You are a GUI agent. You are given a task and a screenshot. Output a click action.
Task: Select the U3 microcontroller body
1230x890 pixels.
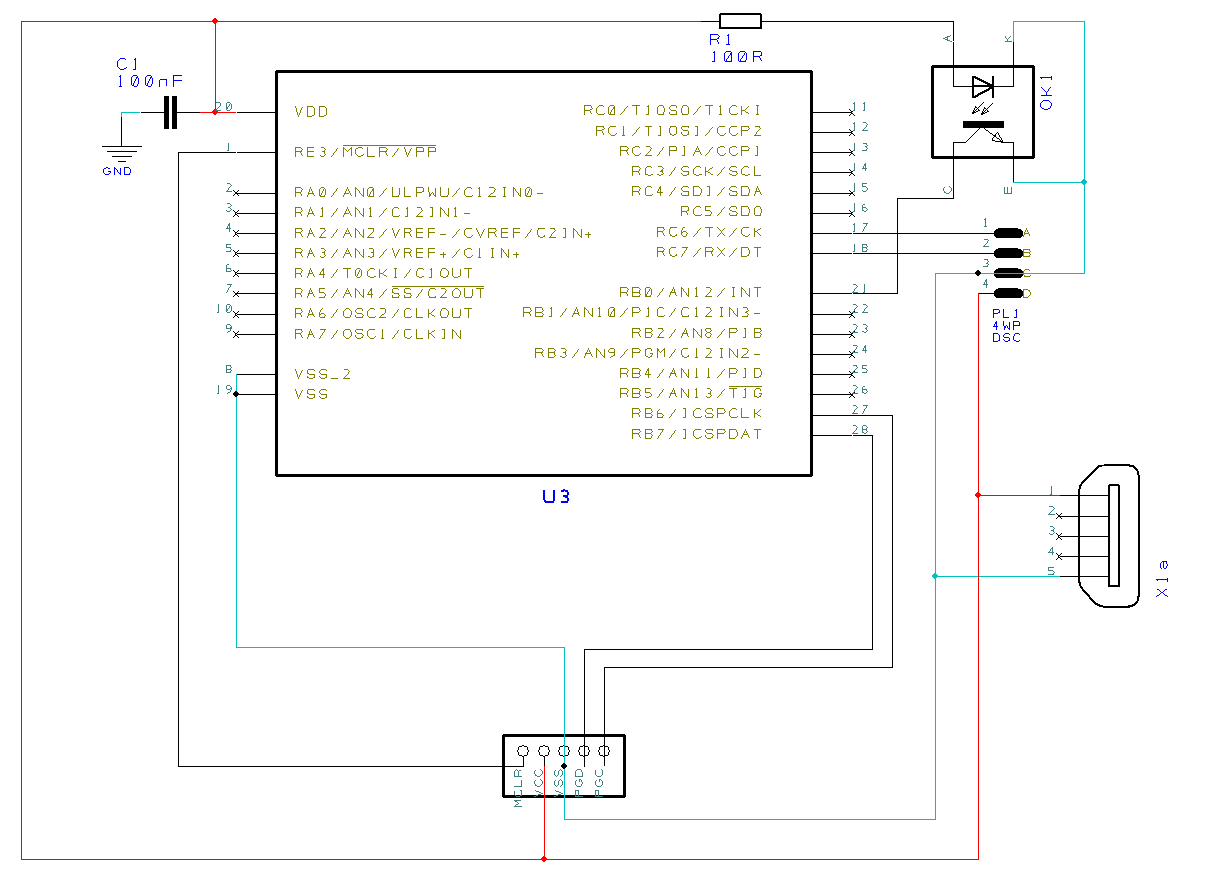click(x=545, y=270)
